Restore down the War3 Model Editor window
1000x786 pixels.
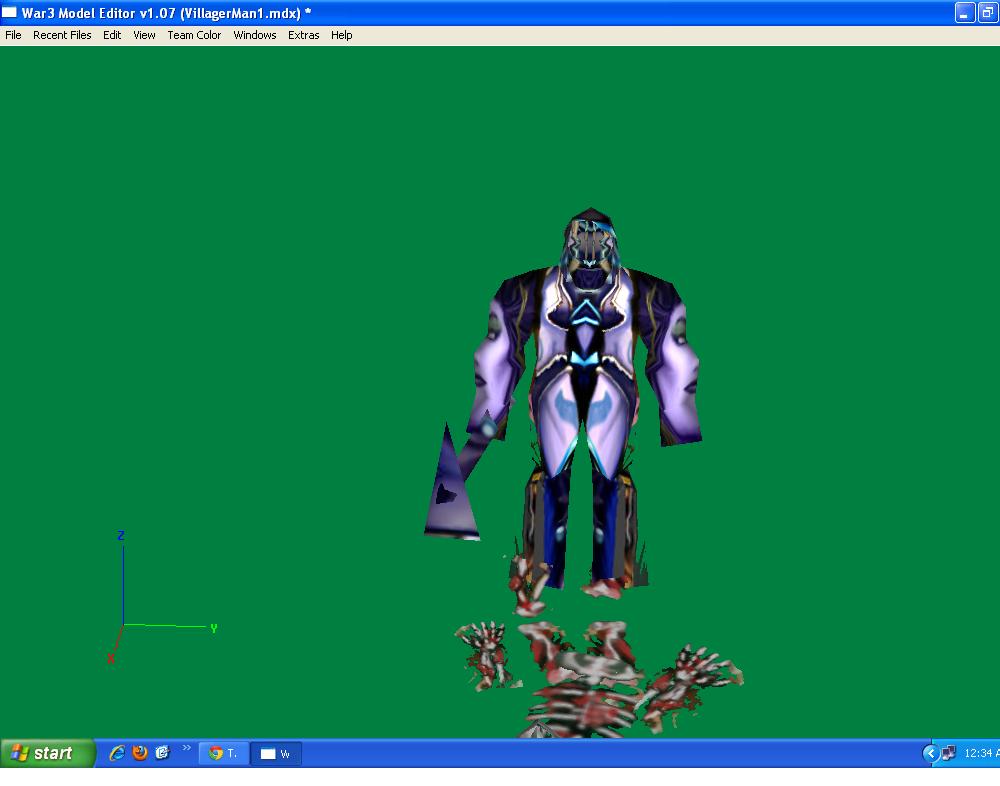click(x=988, y=13)
